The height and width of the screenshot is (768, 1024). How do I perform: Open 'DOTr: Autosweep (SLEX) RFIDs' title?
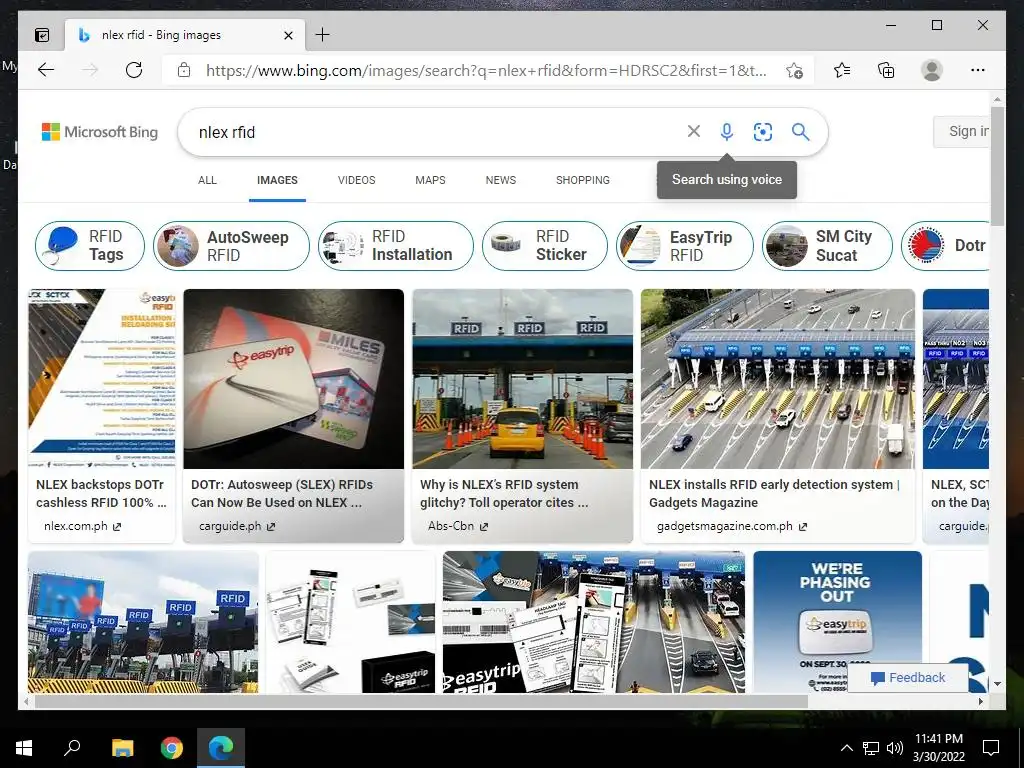(281, 494)
